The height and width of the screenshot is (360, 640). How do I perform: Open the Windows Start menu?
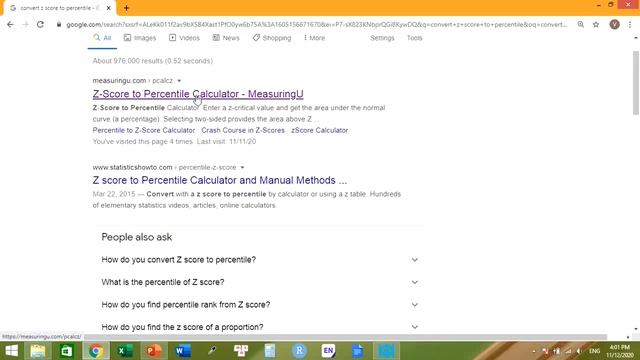tap(11, 351)
